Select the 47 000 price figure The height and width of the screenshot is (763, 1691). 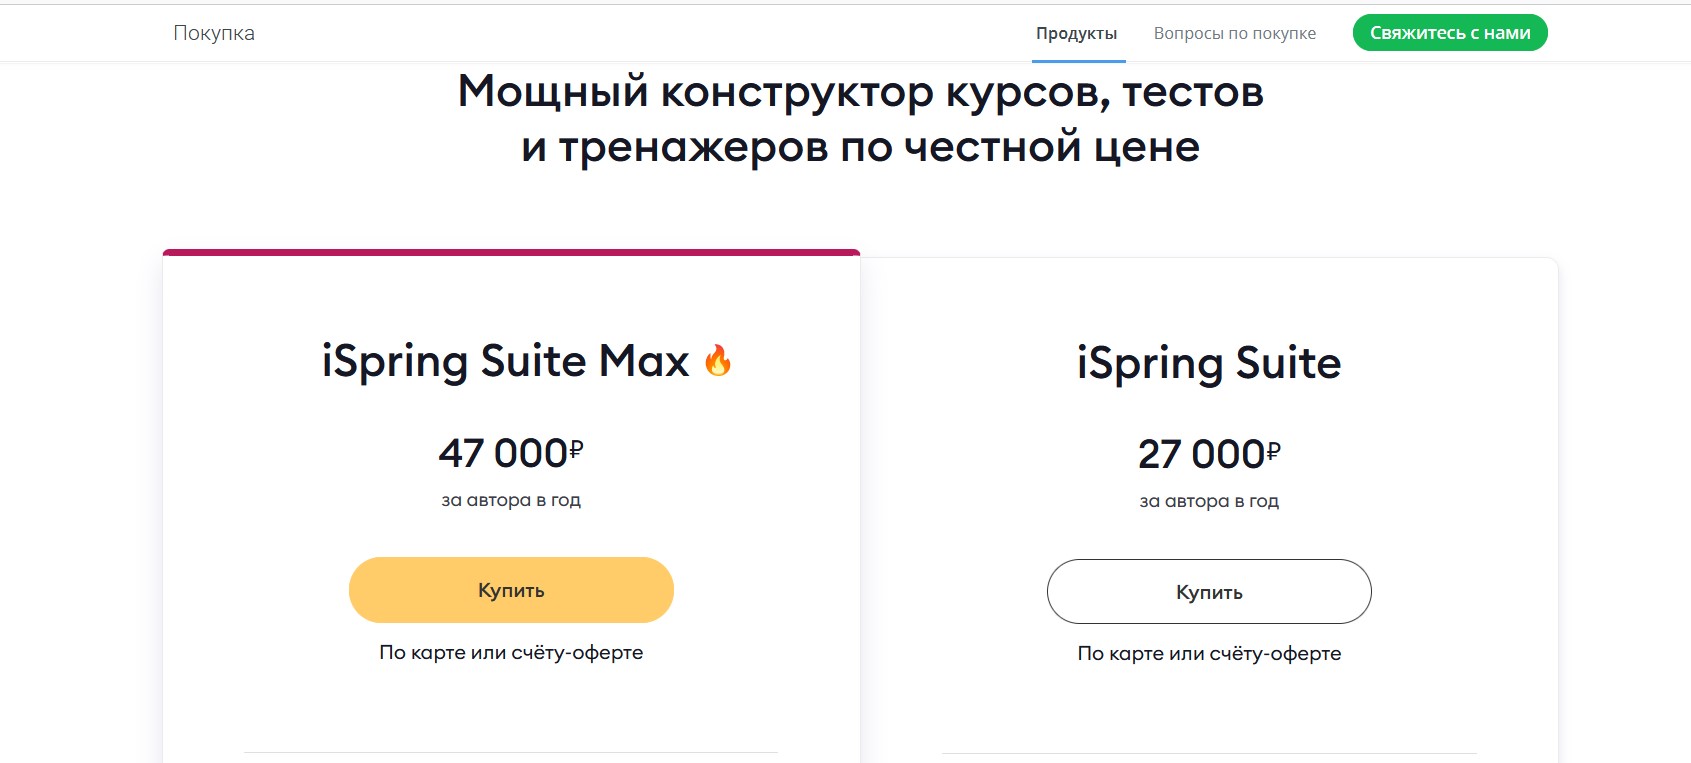coord(503,454)
